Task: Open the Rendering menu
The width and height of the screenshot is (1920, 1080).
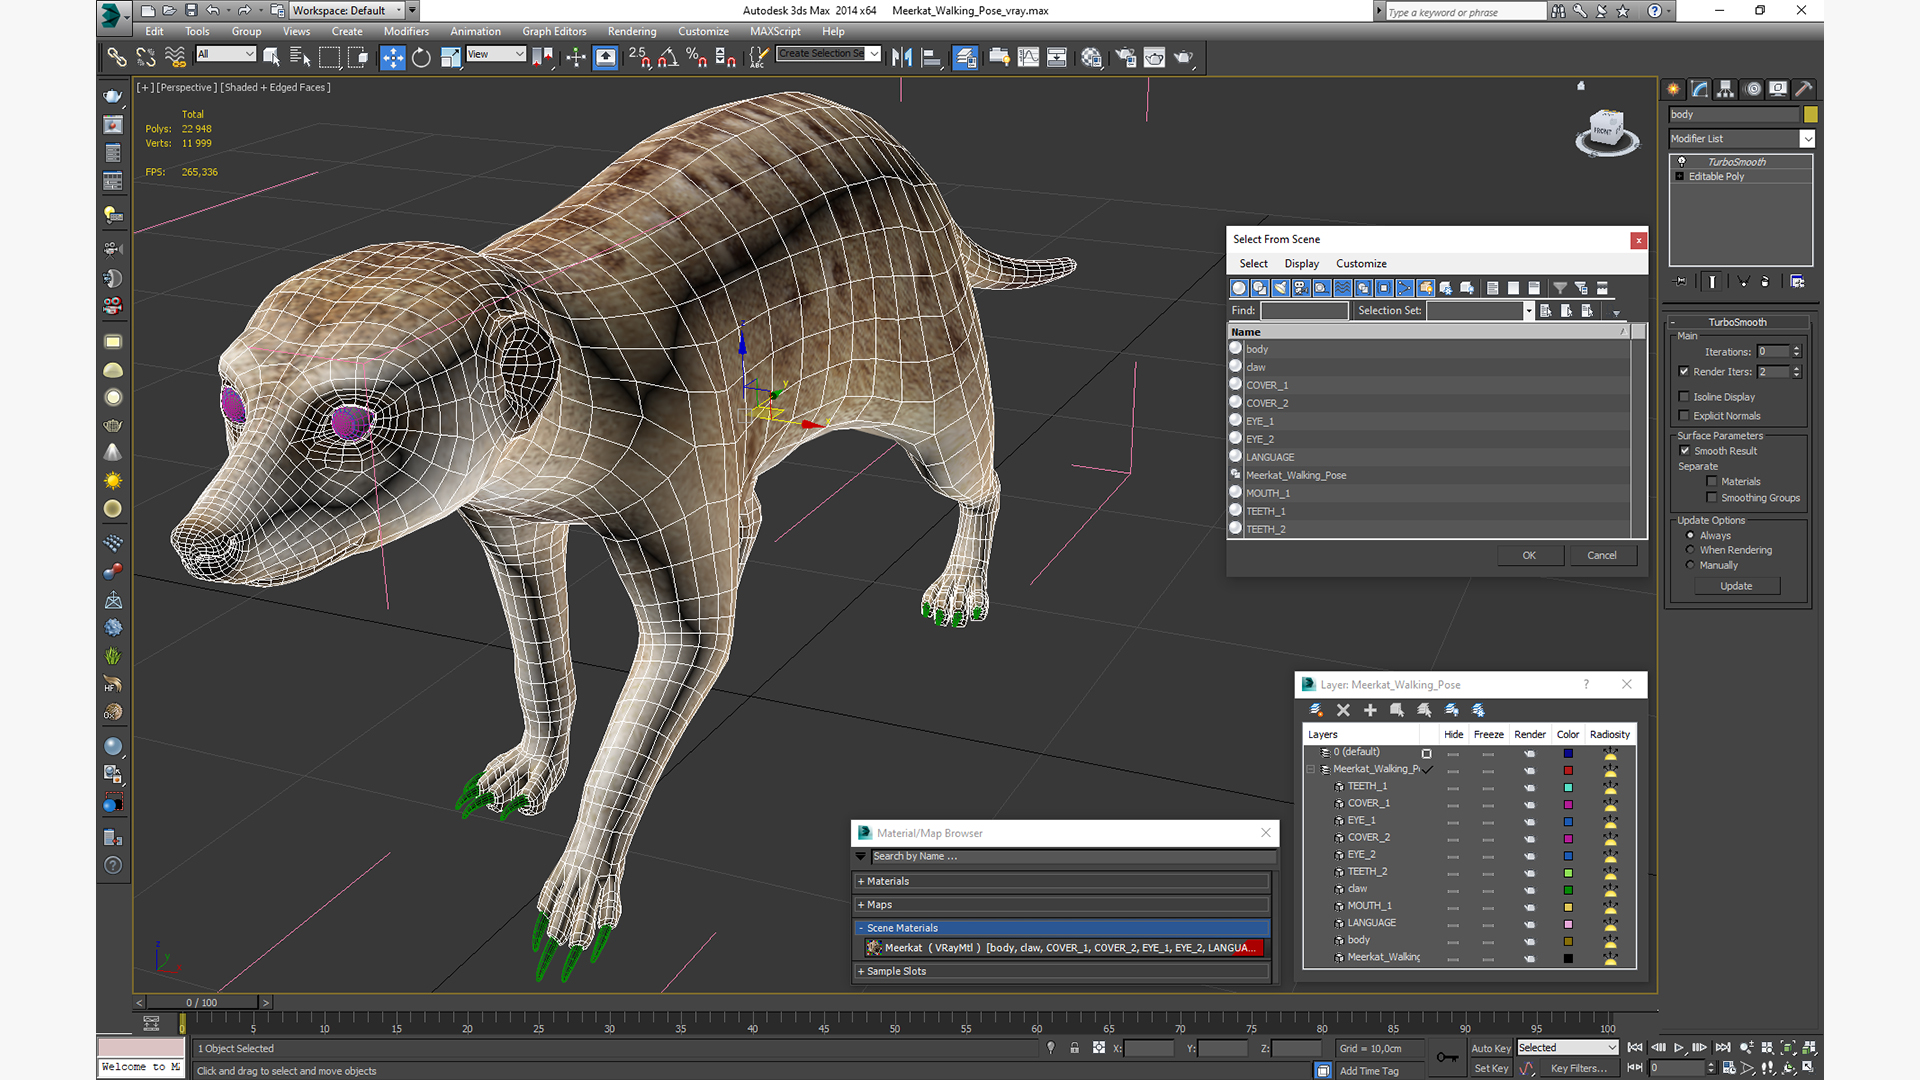Action: pos(632,32)
